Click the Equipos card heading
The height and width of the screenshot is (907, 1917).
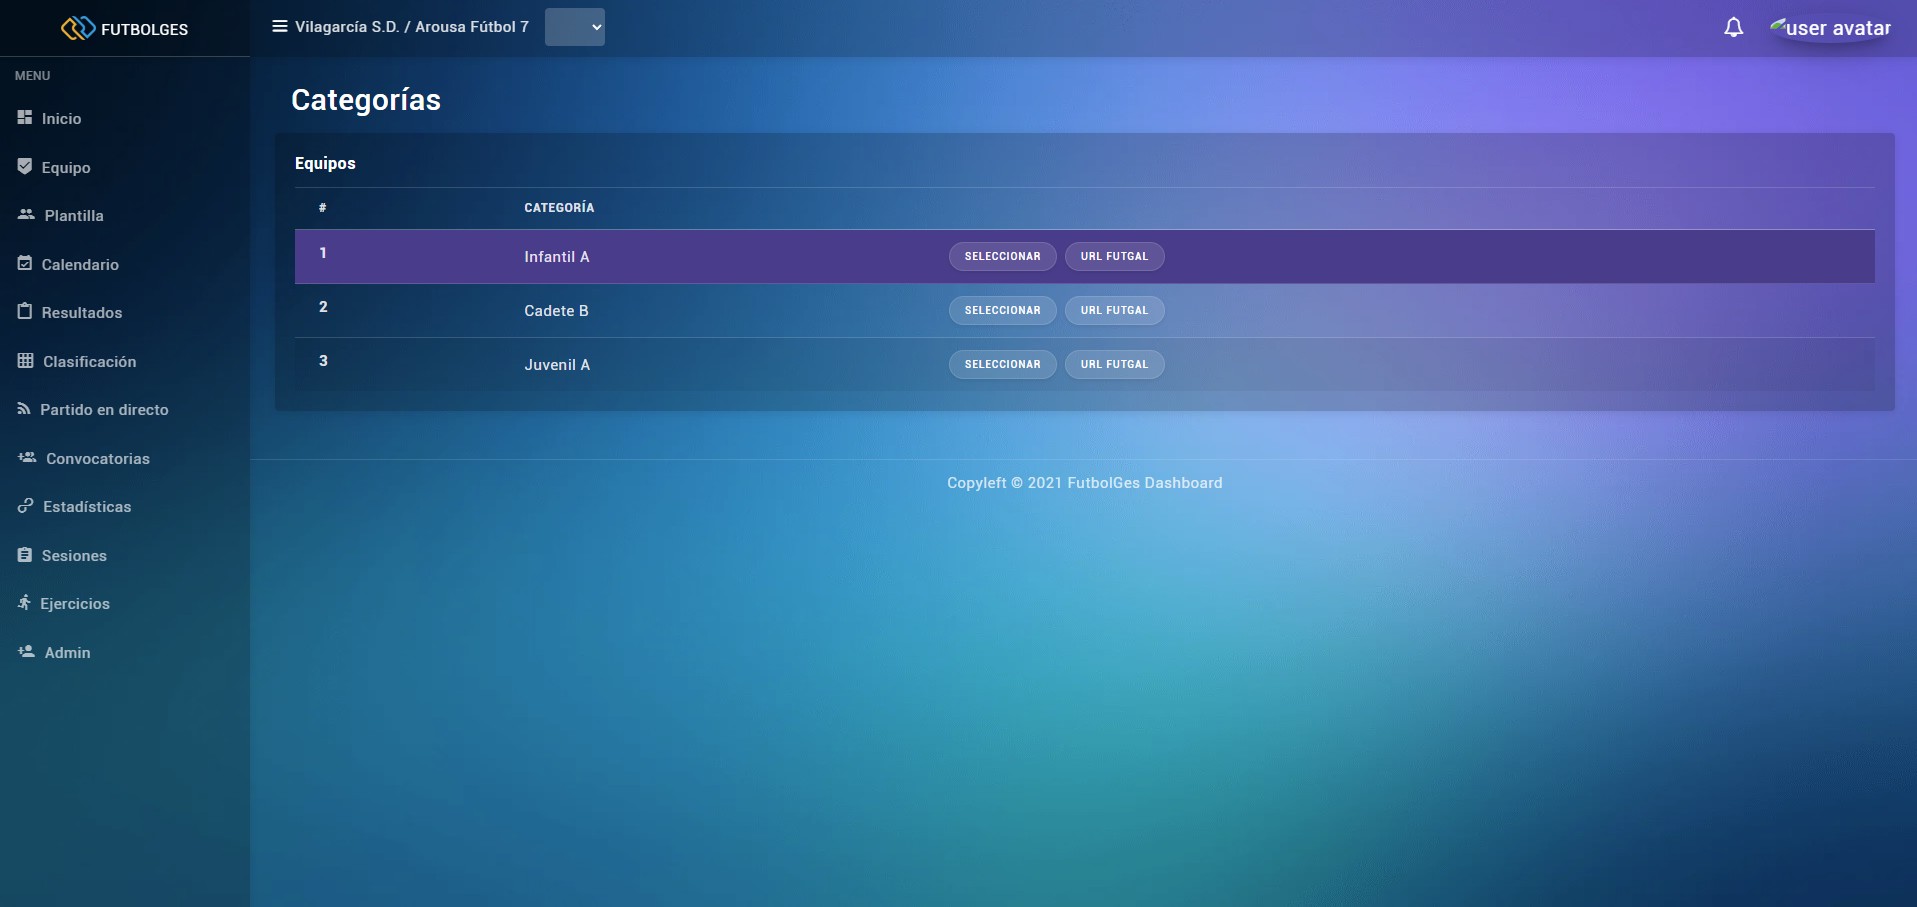click(x=325, y=163)
